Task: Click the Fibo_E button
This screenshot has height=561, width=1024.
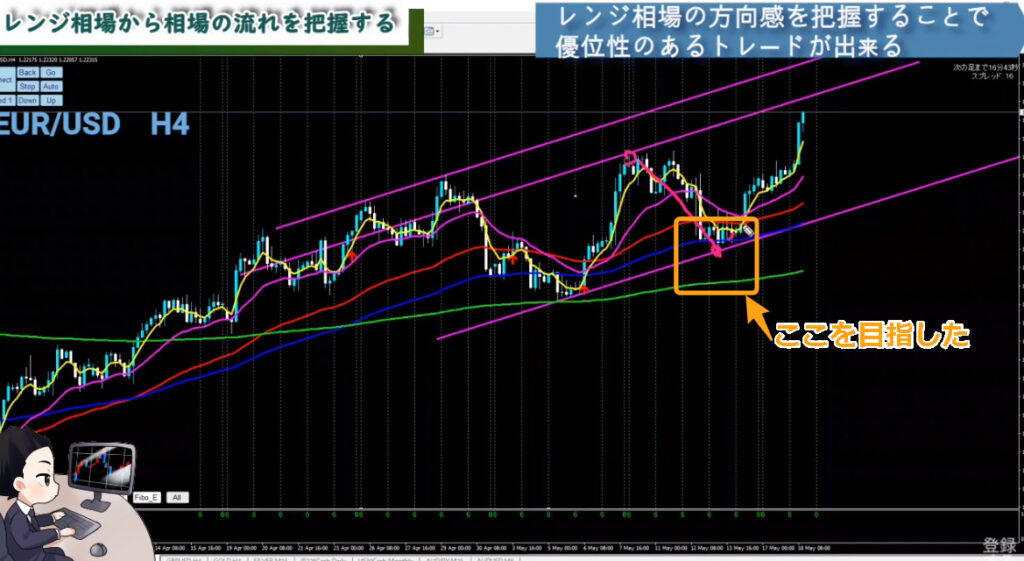Action: coord(146,498)
